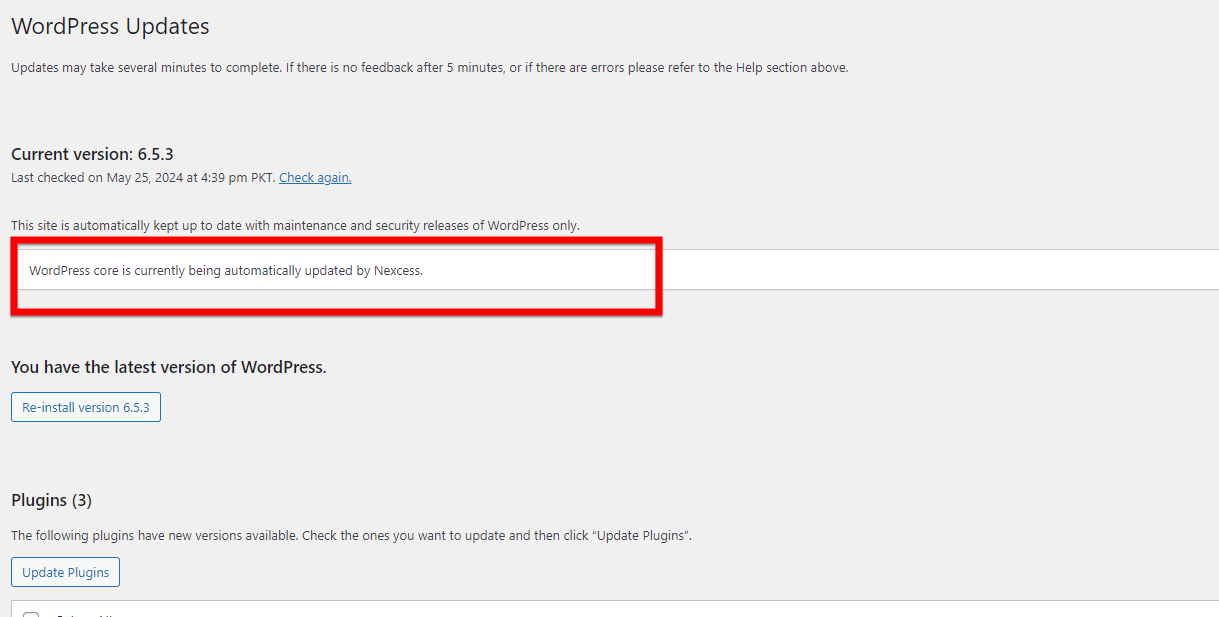
Task: Click the "Current version: 6.5.3" heading
Action: tap(93, 154)
